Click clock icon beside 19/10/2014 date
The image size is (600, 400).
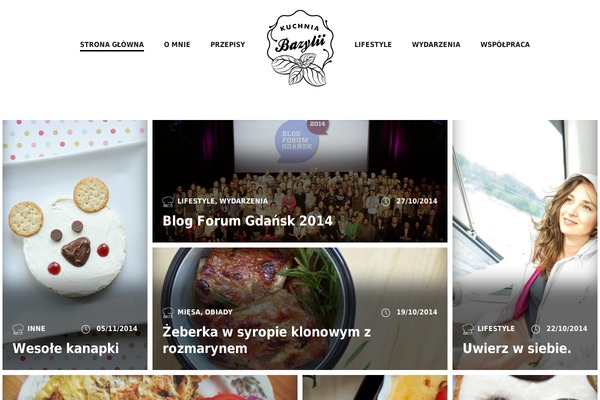click(x=385, y=313)
